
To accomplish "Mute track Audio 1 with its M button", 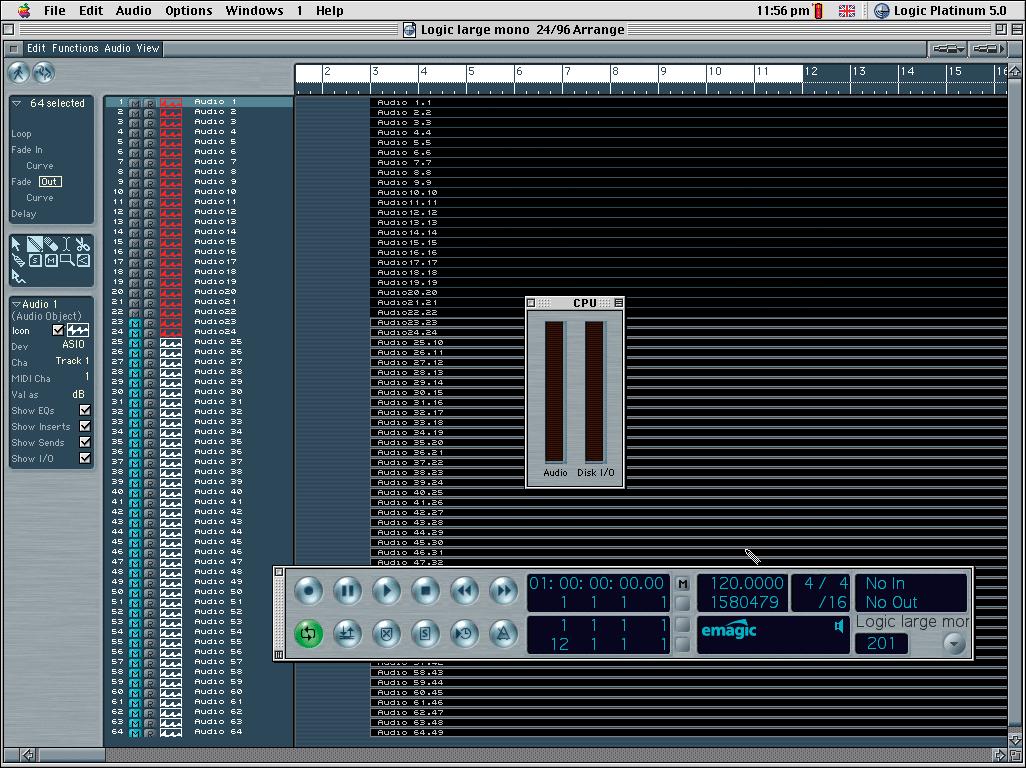I will [x=135, y=103].
